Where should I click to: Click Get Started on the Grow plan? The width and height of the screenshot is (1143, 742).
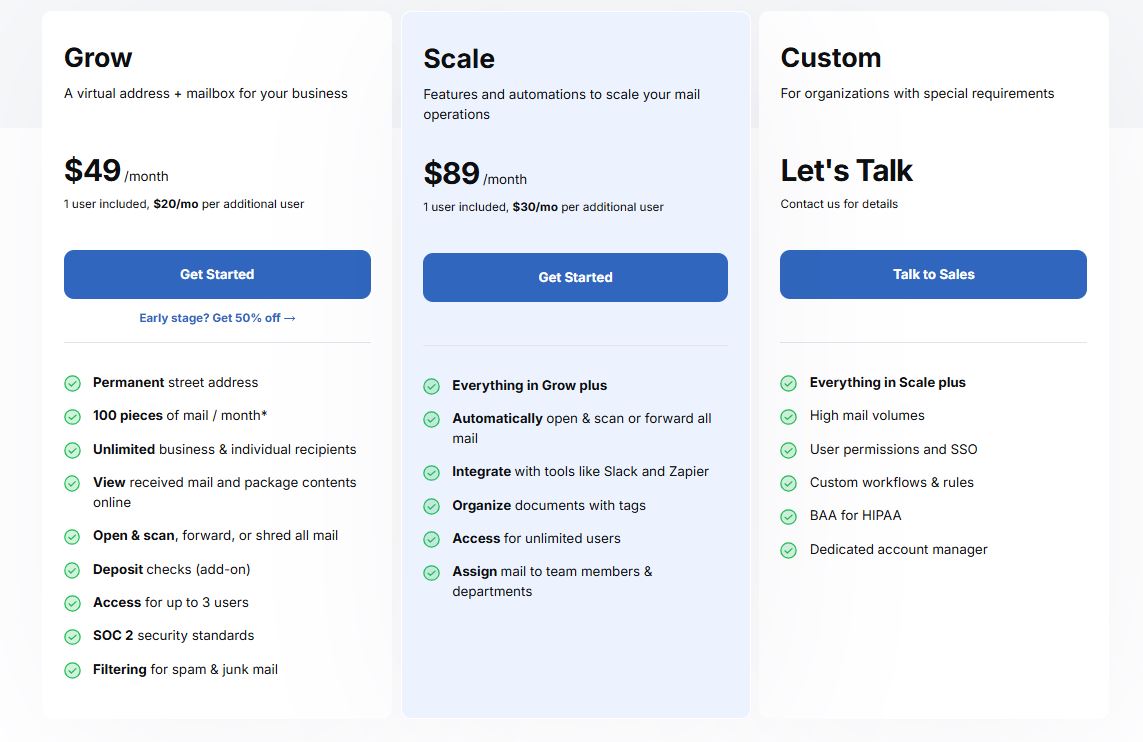(217, 274)
